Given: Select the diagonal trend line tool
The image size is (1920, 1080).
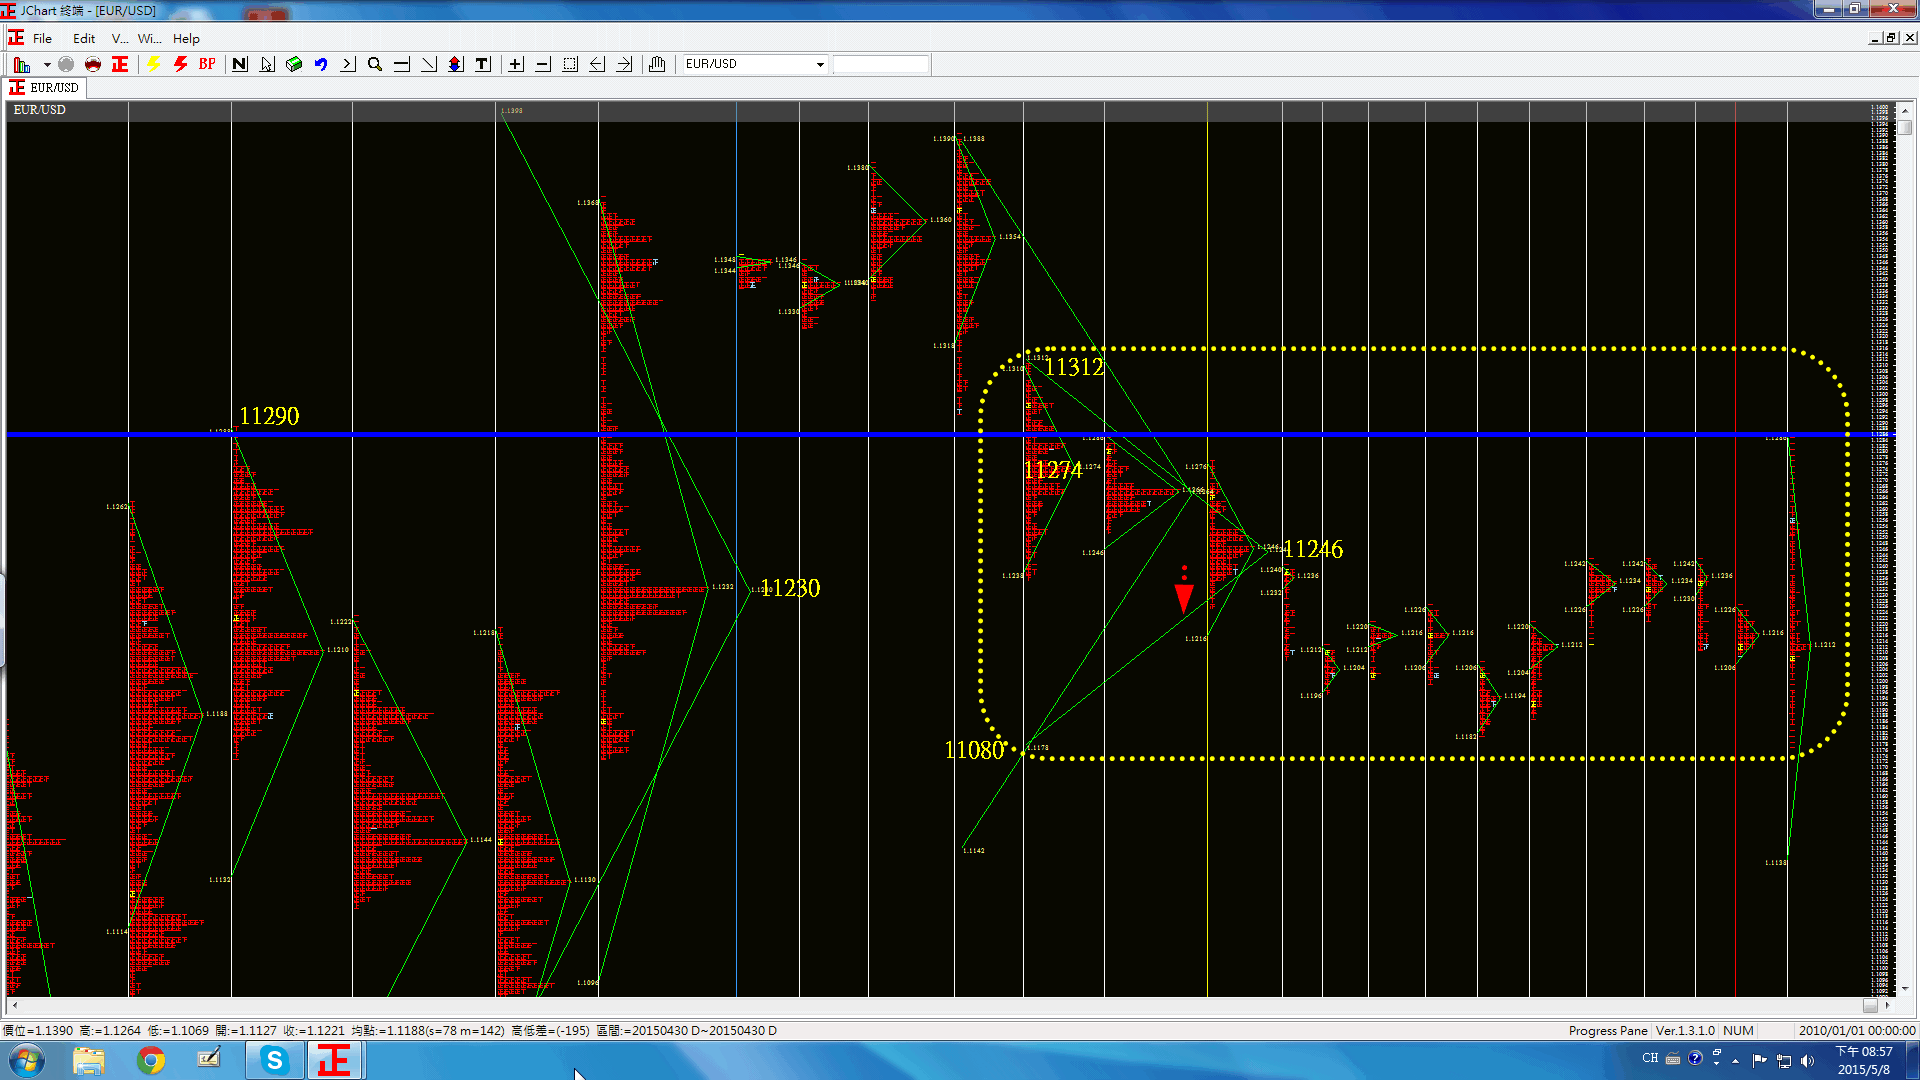Looking at the screenshot, I should [x=429, y=64].
